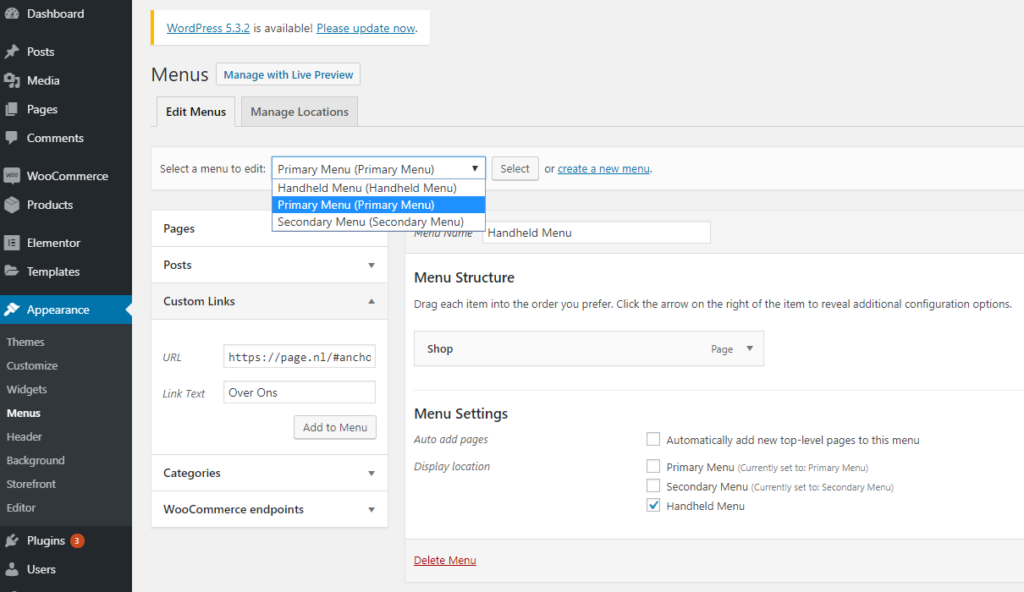The height and width of the screenshot is (592, 1024).
Task: Click the Comments speech bubble icon
Action: [x=12, y=138]
